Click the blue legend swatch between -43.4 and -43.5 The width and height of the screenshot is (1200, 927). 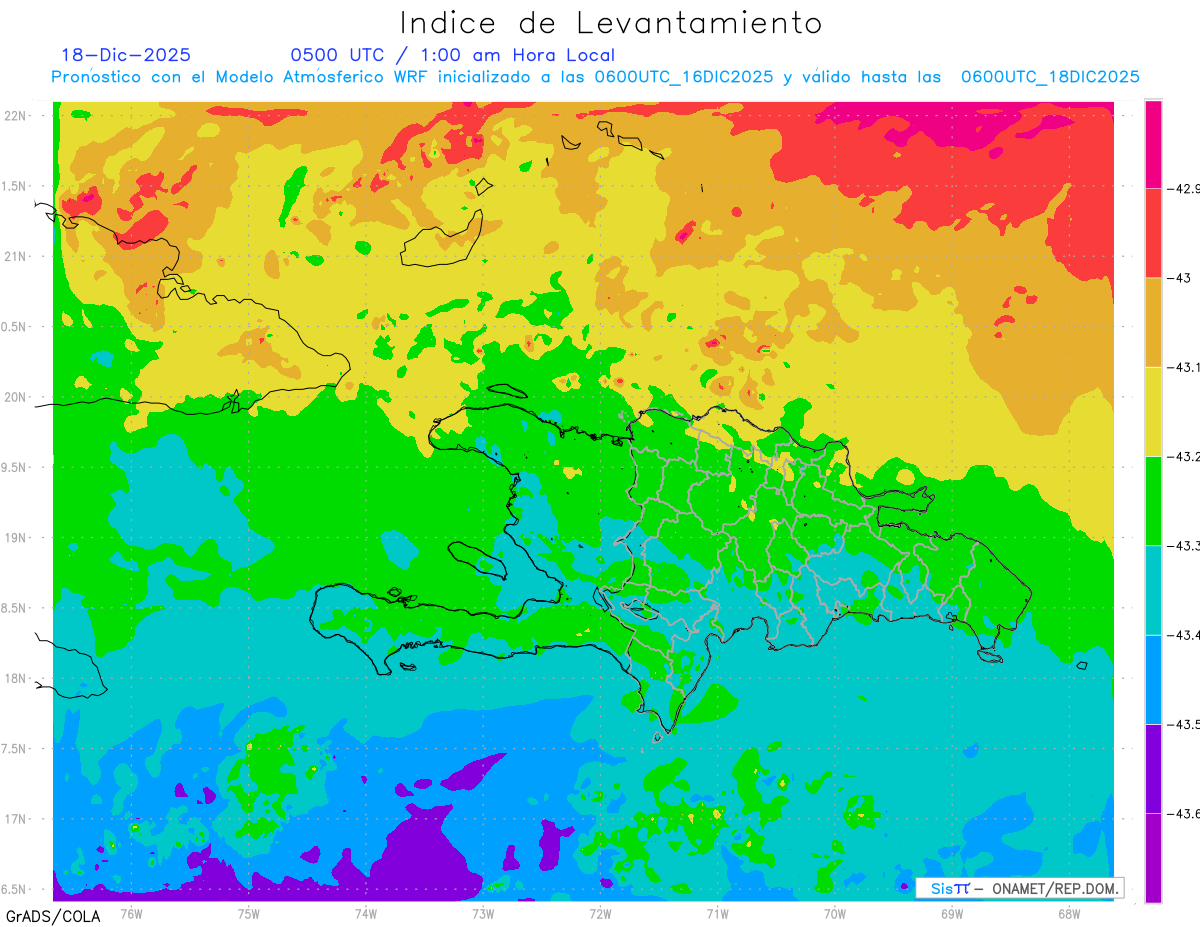1153,679
